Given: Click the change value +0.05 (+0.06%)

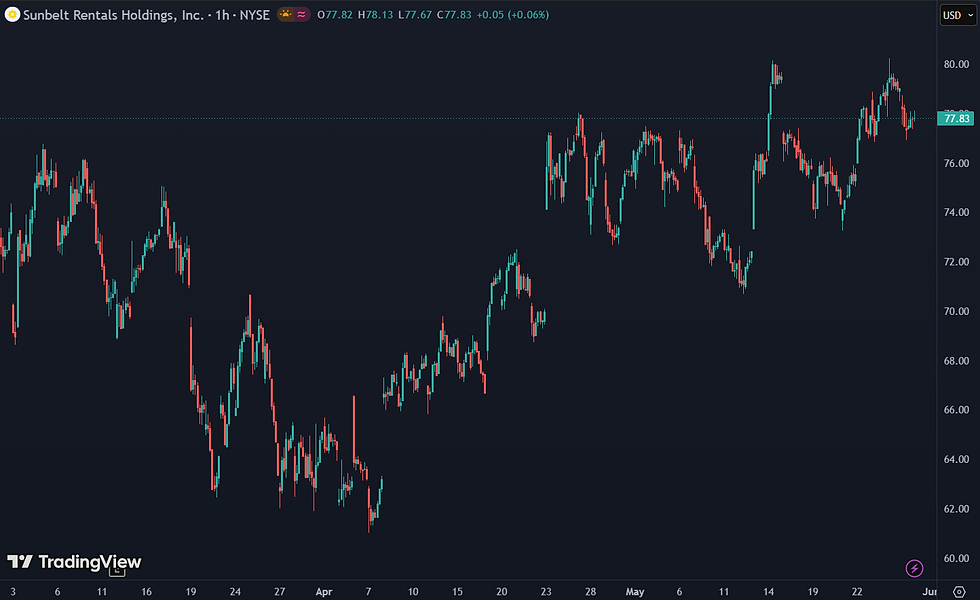Looking at the screenshot, I should pos(512,15).
